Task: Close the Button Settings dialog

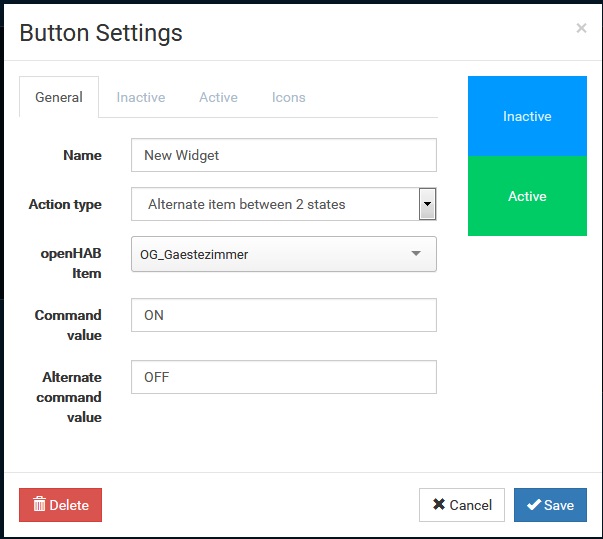Action: [581, 29]
